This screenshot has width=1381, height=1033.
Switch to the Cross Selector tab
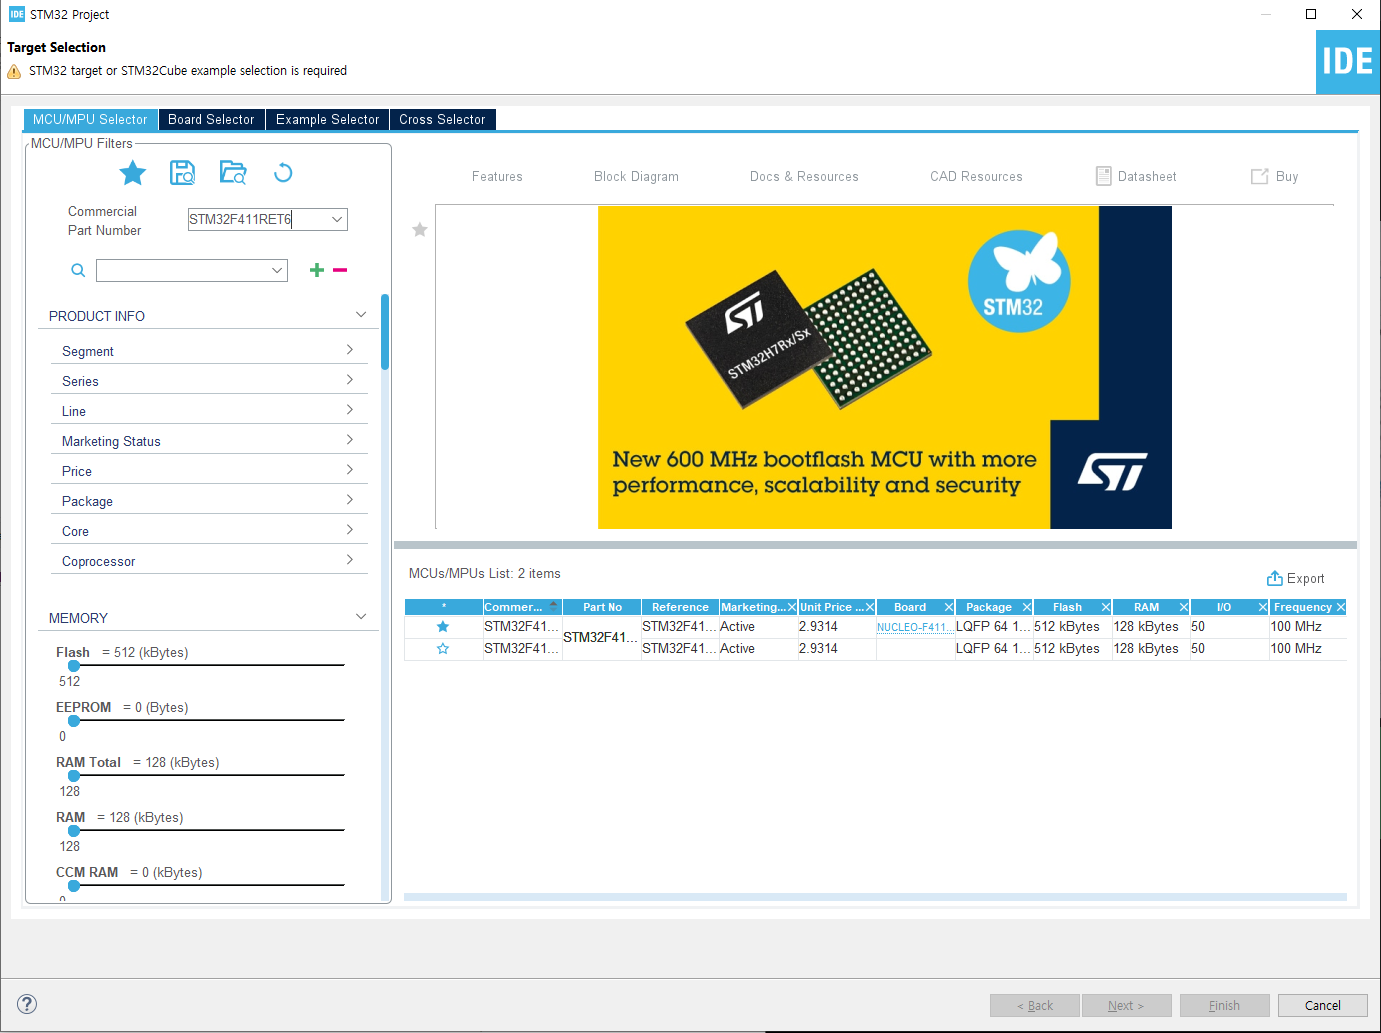pos(442,119)
